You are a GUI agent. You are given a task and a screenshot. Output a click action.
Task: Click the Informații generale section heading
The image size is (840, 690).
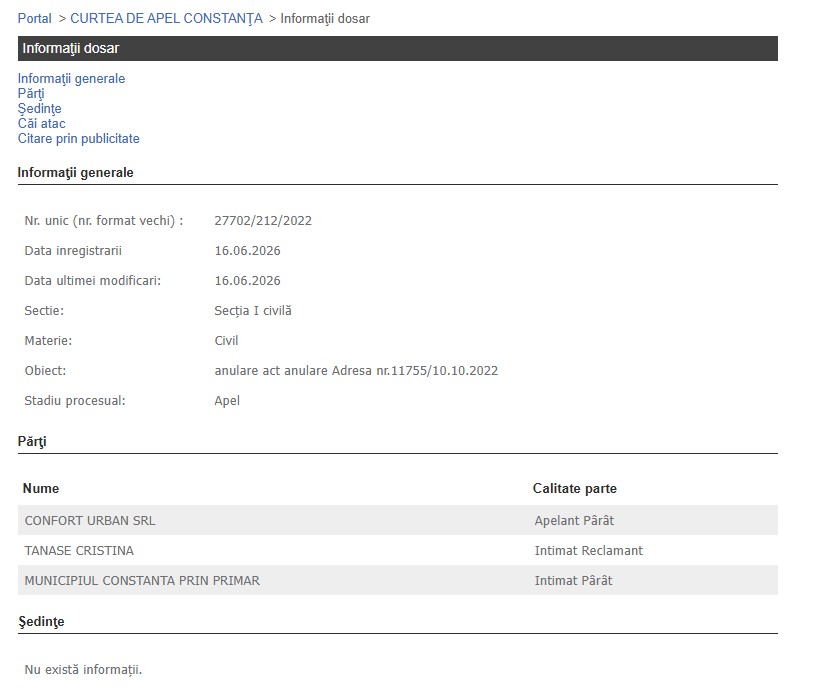tap(76, 172)
